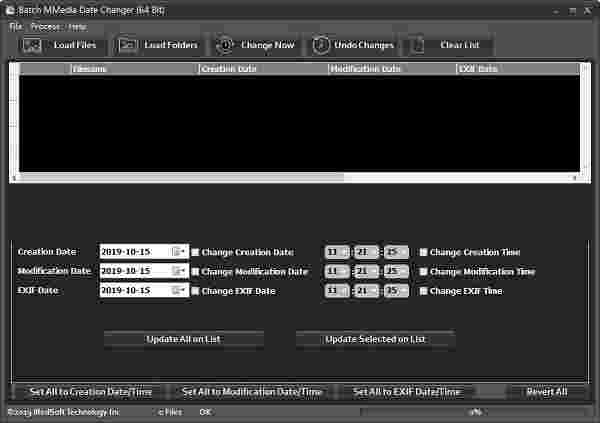The image size is (600, 423).
Task: Click the Clear List trash icon
Action: coord(418,45)
